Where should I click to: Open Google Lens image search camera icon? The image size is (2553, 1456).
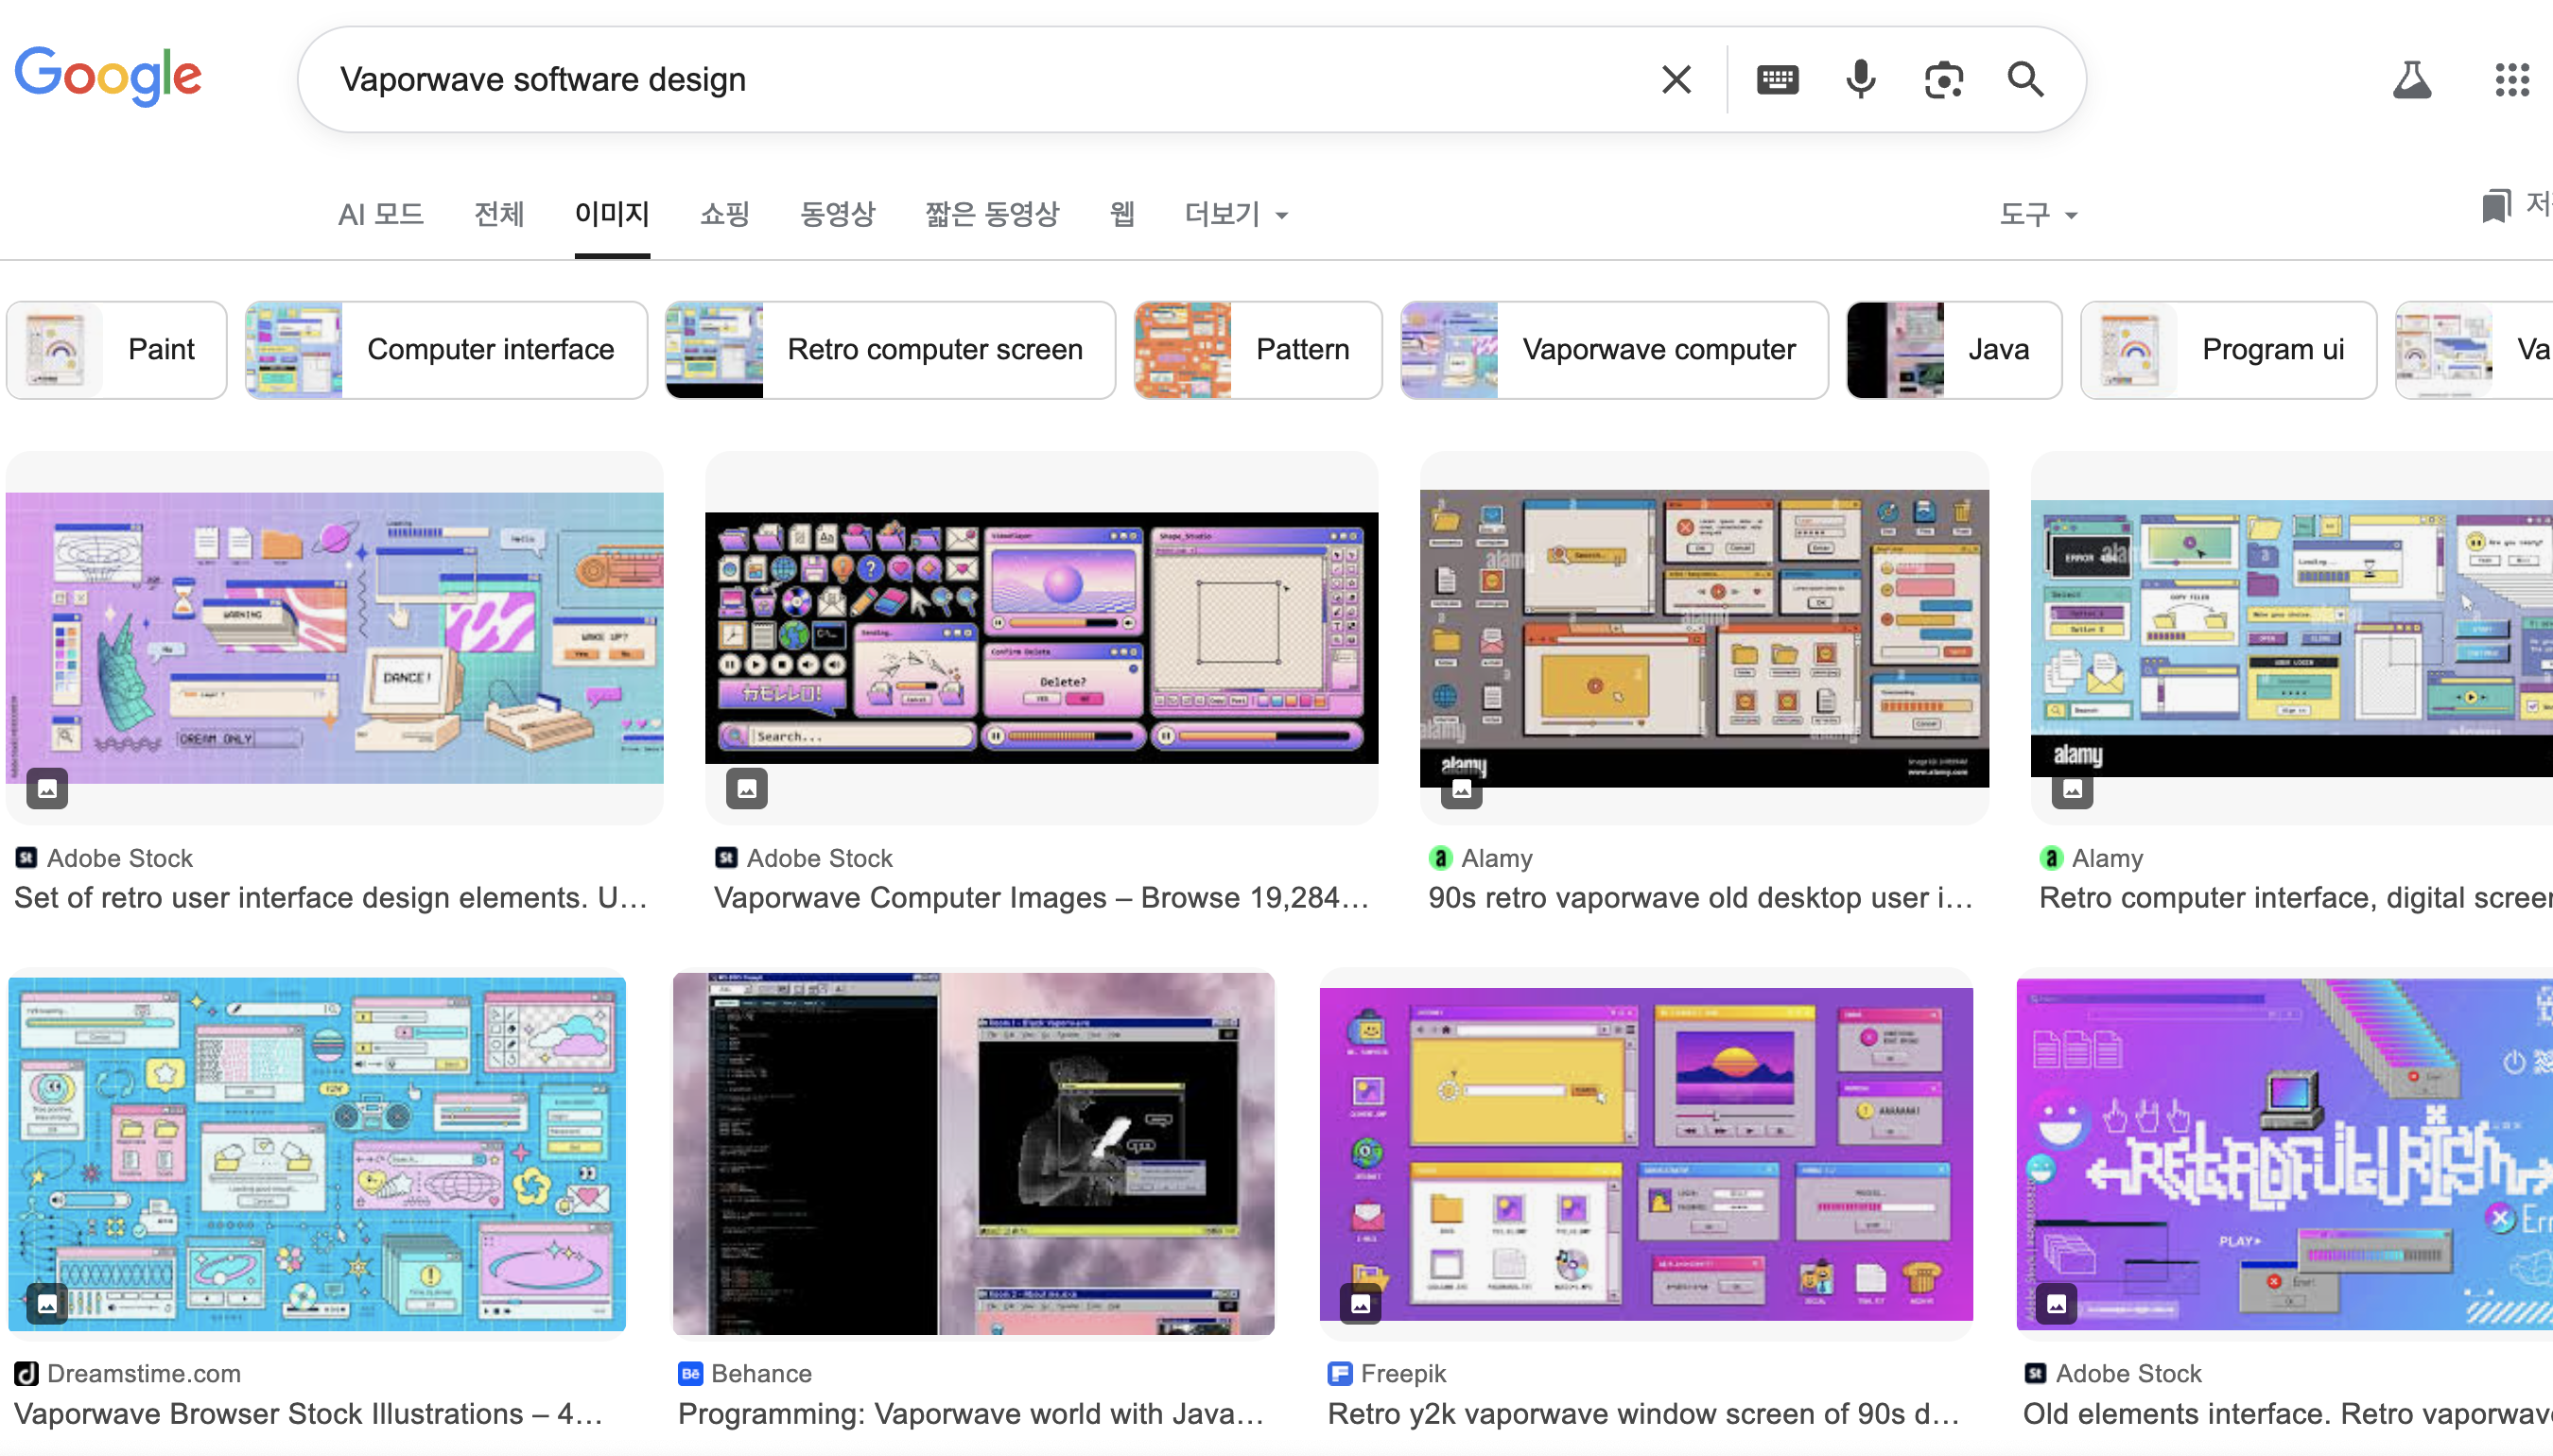click(x=1943, y=79)
